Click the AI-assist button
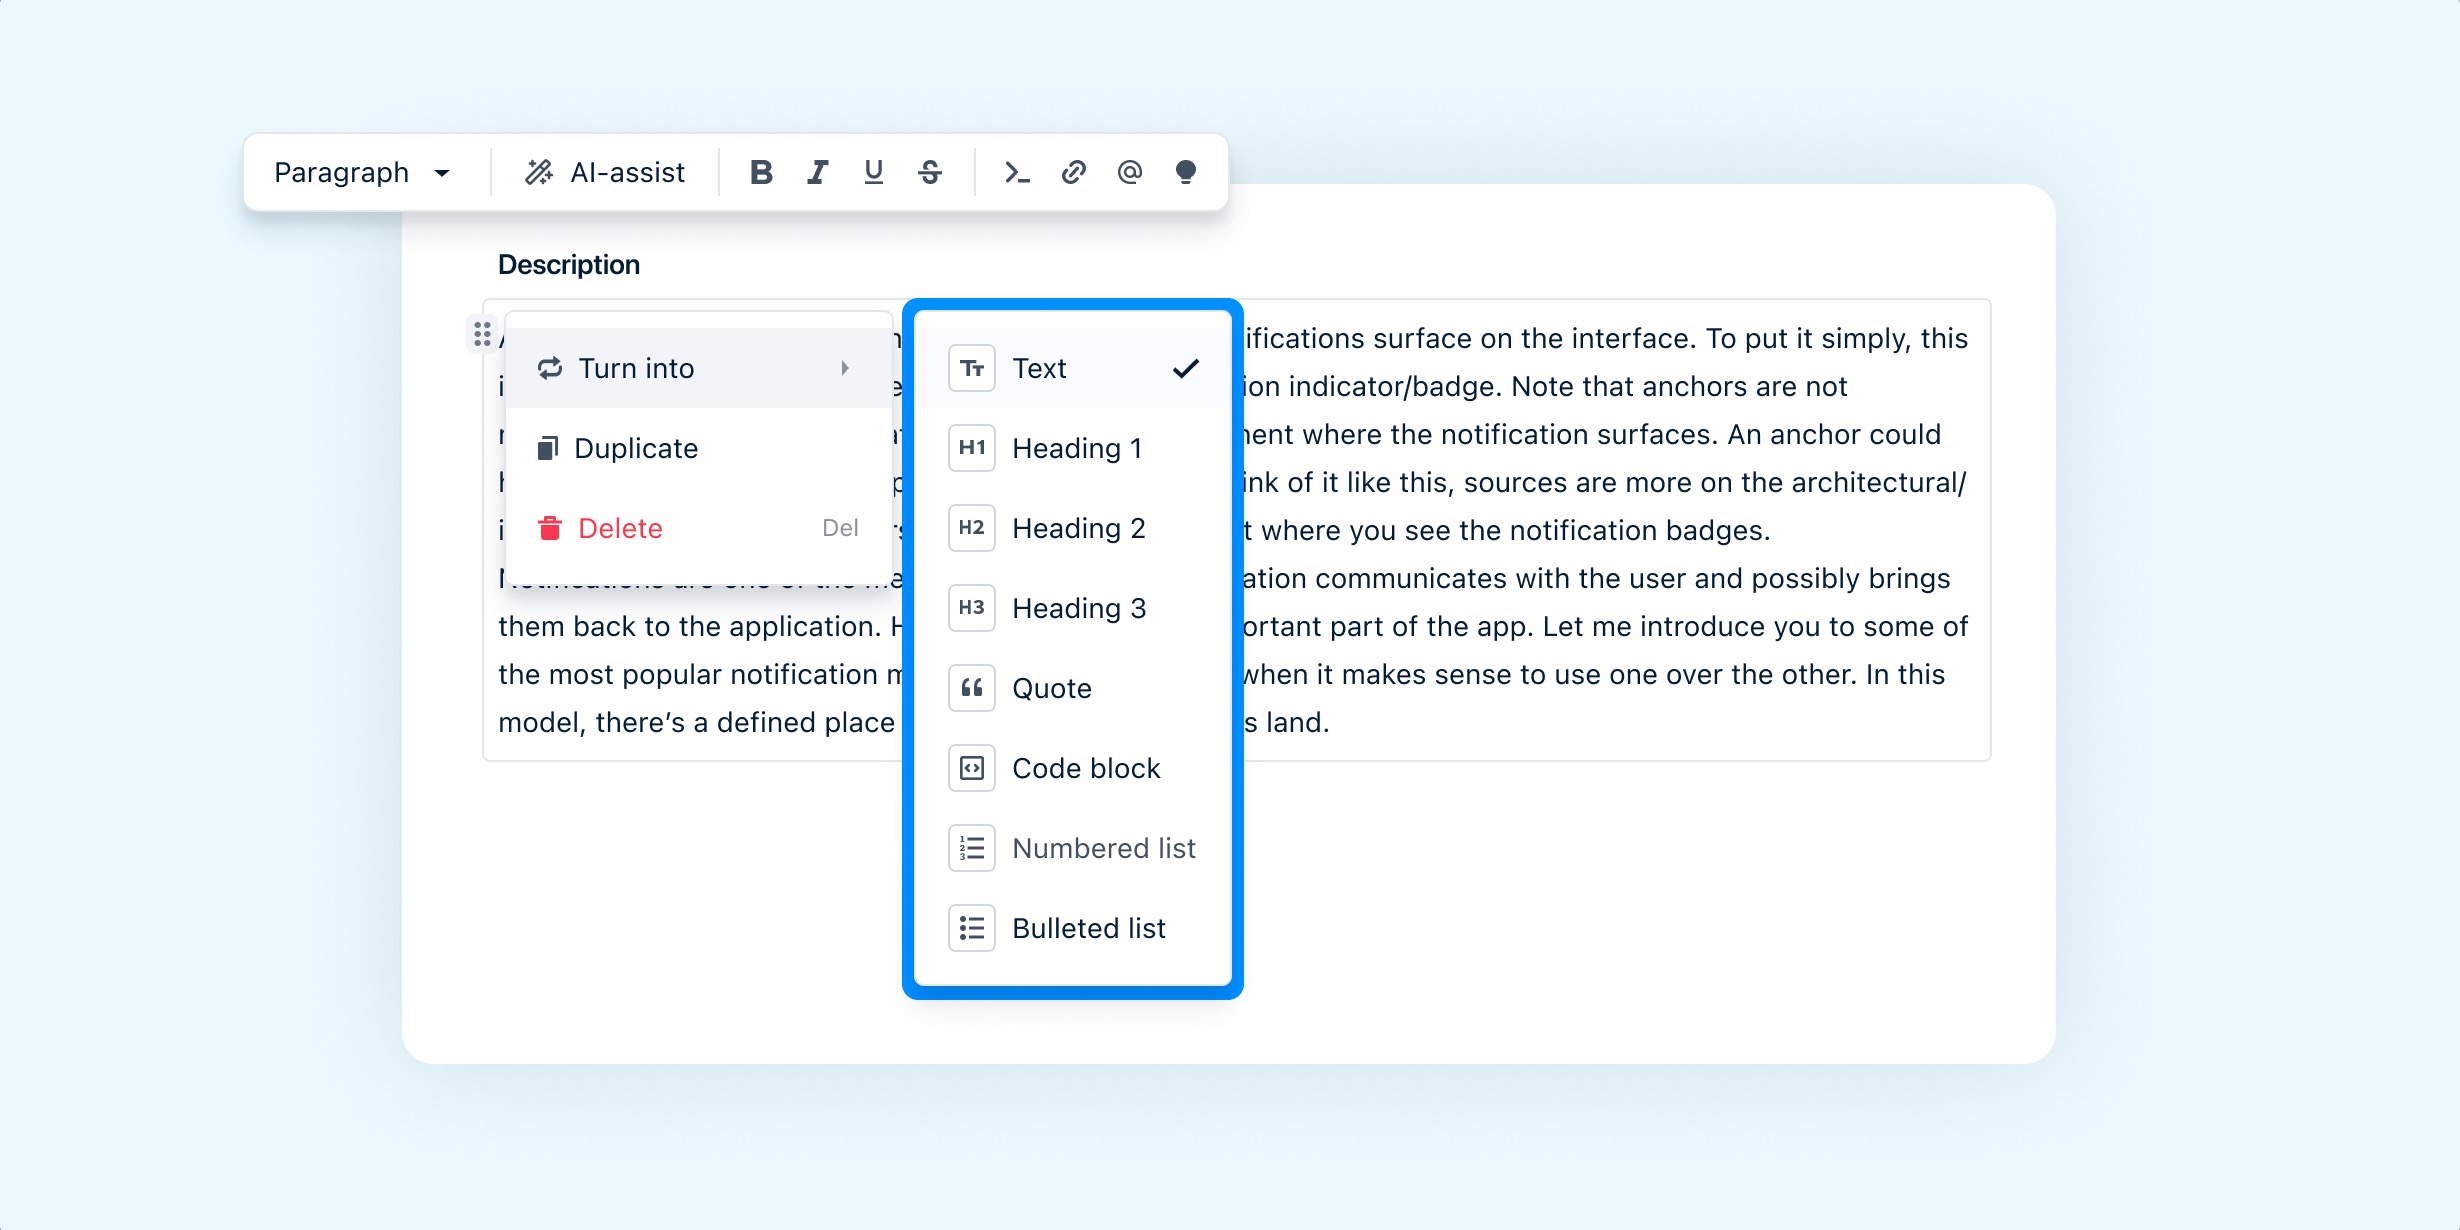 (x=605, y=172)
